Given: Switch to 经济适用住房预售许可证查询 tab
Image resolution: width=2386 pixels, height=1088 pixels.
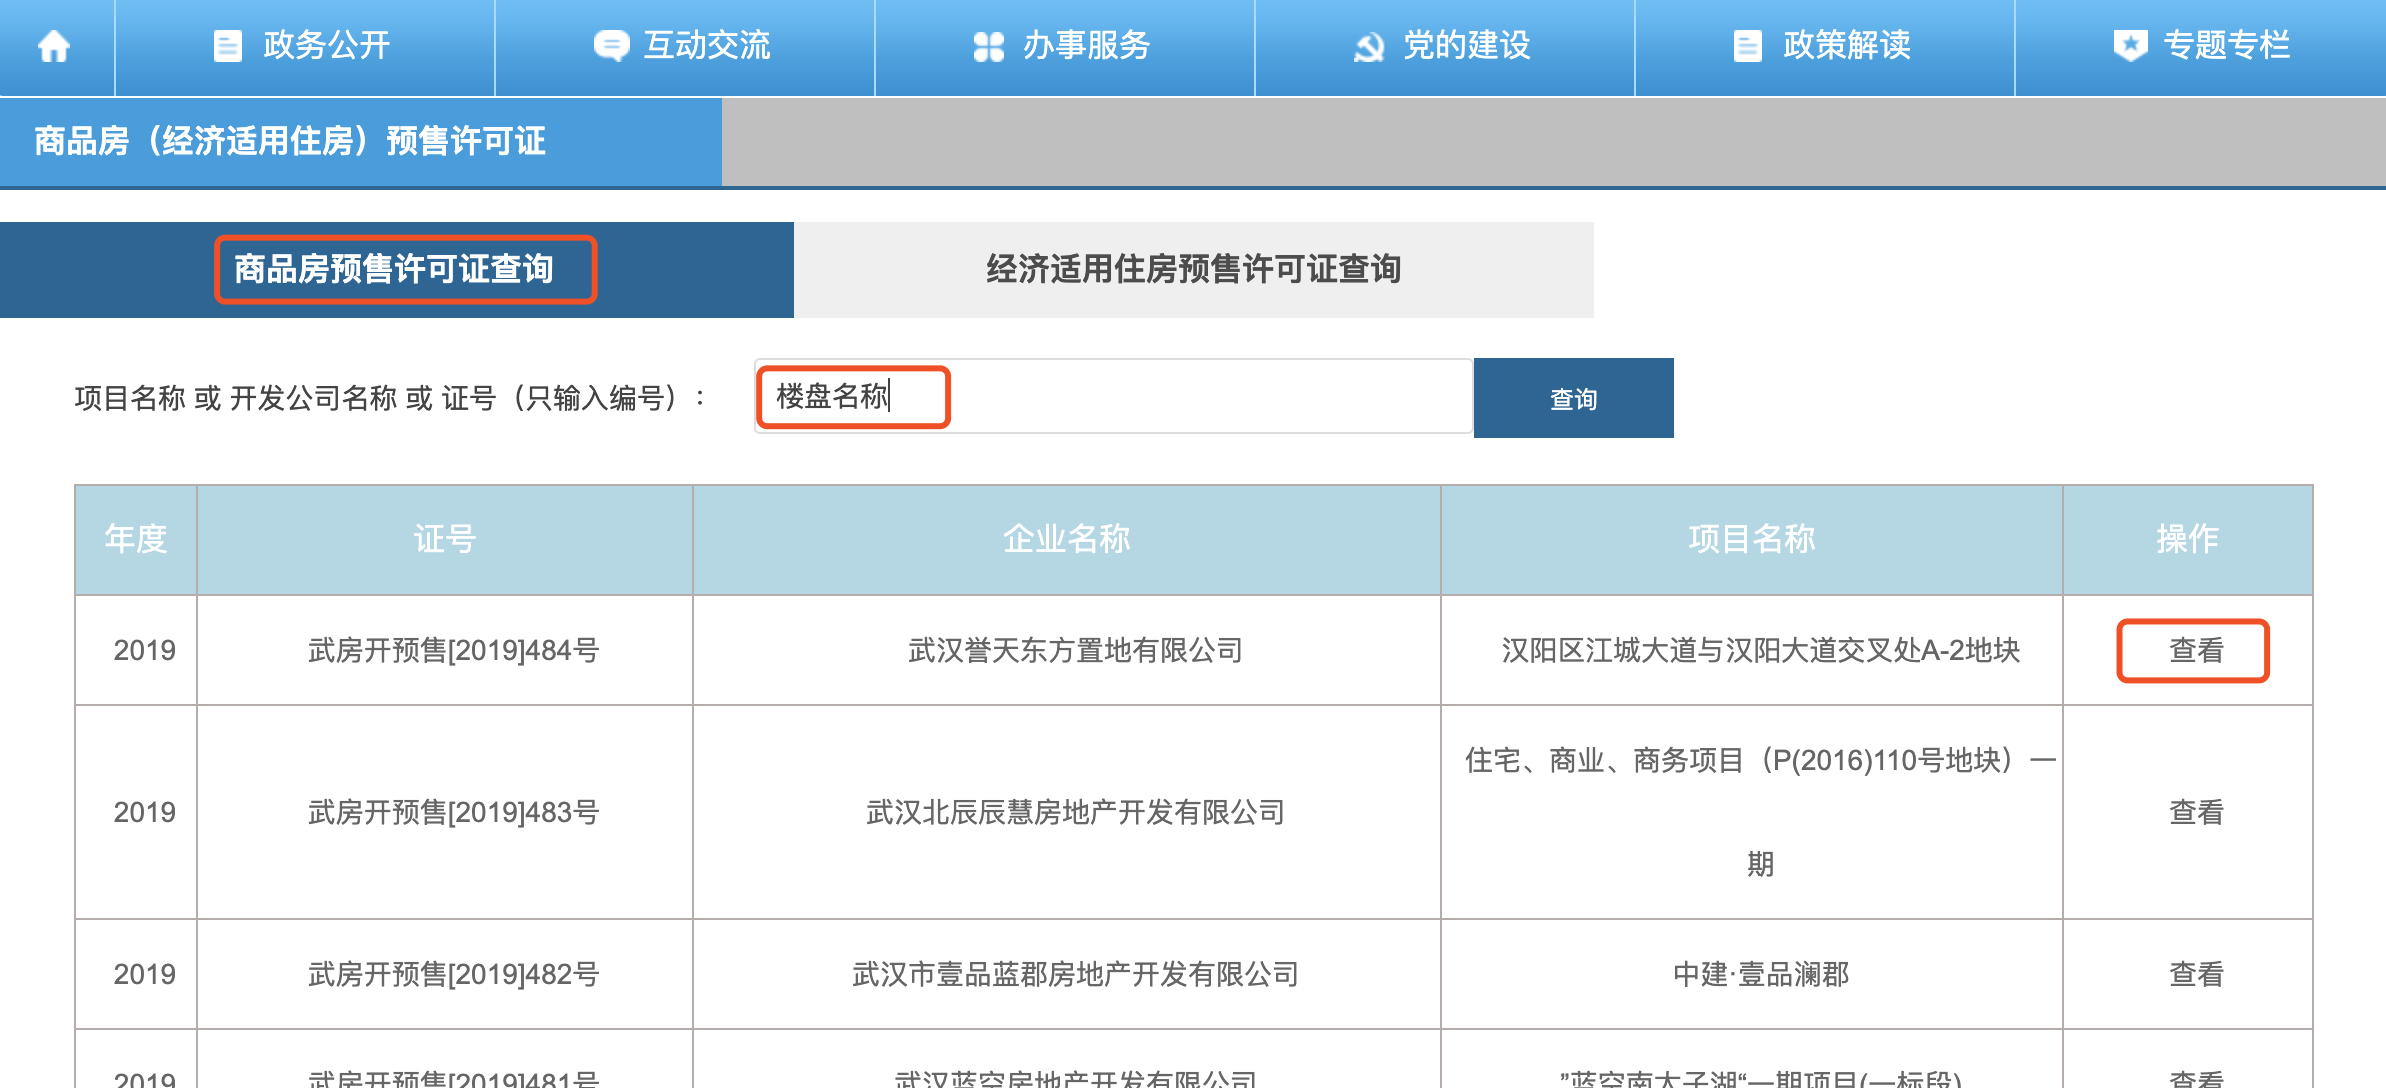Looking at the screenshot, I should click(x=1193, y=269).
